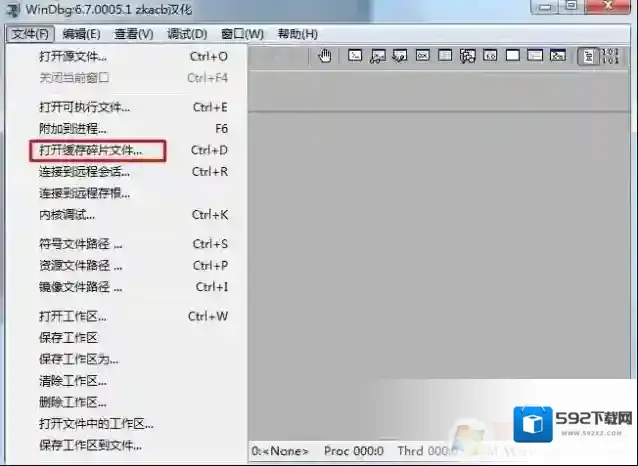Open the Call Stack toolbar icon
638x466 pixels.
[x=467, y=56]
